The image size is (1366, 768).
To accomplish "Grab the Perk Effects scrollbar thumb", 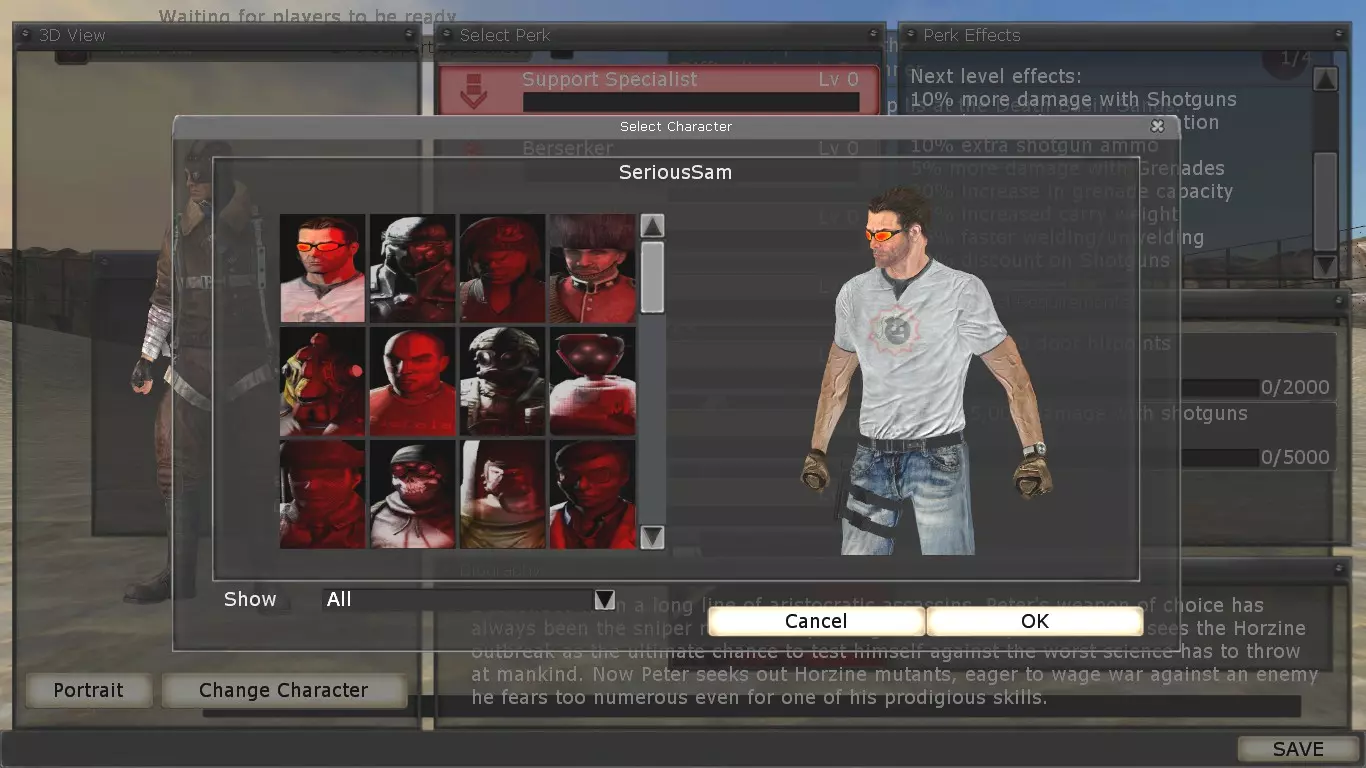I will [1325, 200].
